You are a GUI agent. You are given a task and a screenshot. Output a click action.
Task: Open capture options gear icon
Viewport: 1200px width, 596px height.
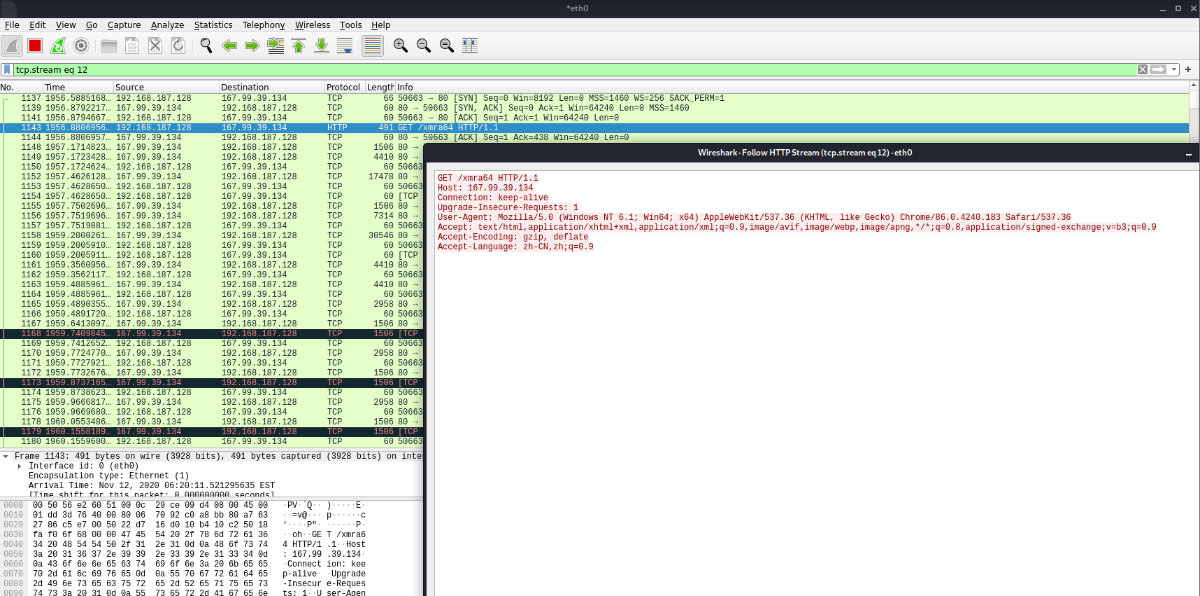pos(81,45)
